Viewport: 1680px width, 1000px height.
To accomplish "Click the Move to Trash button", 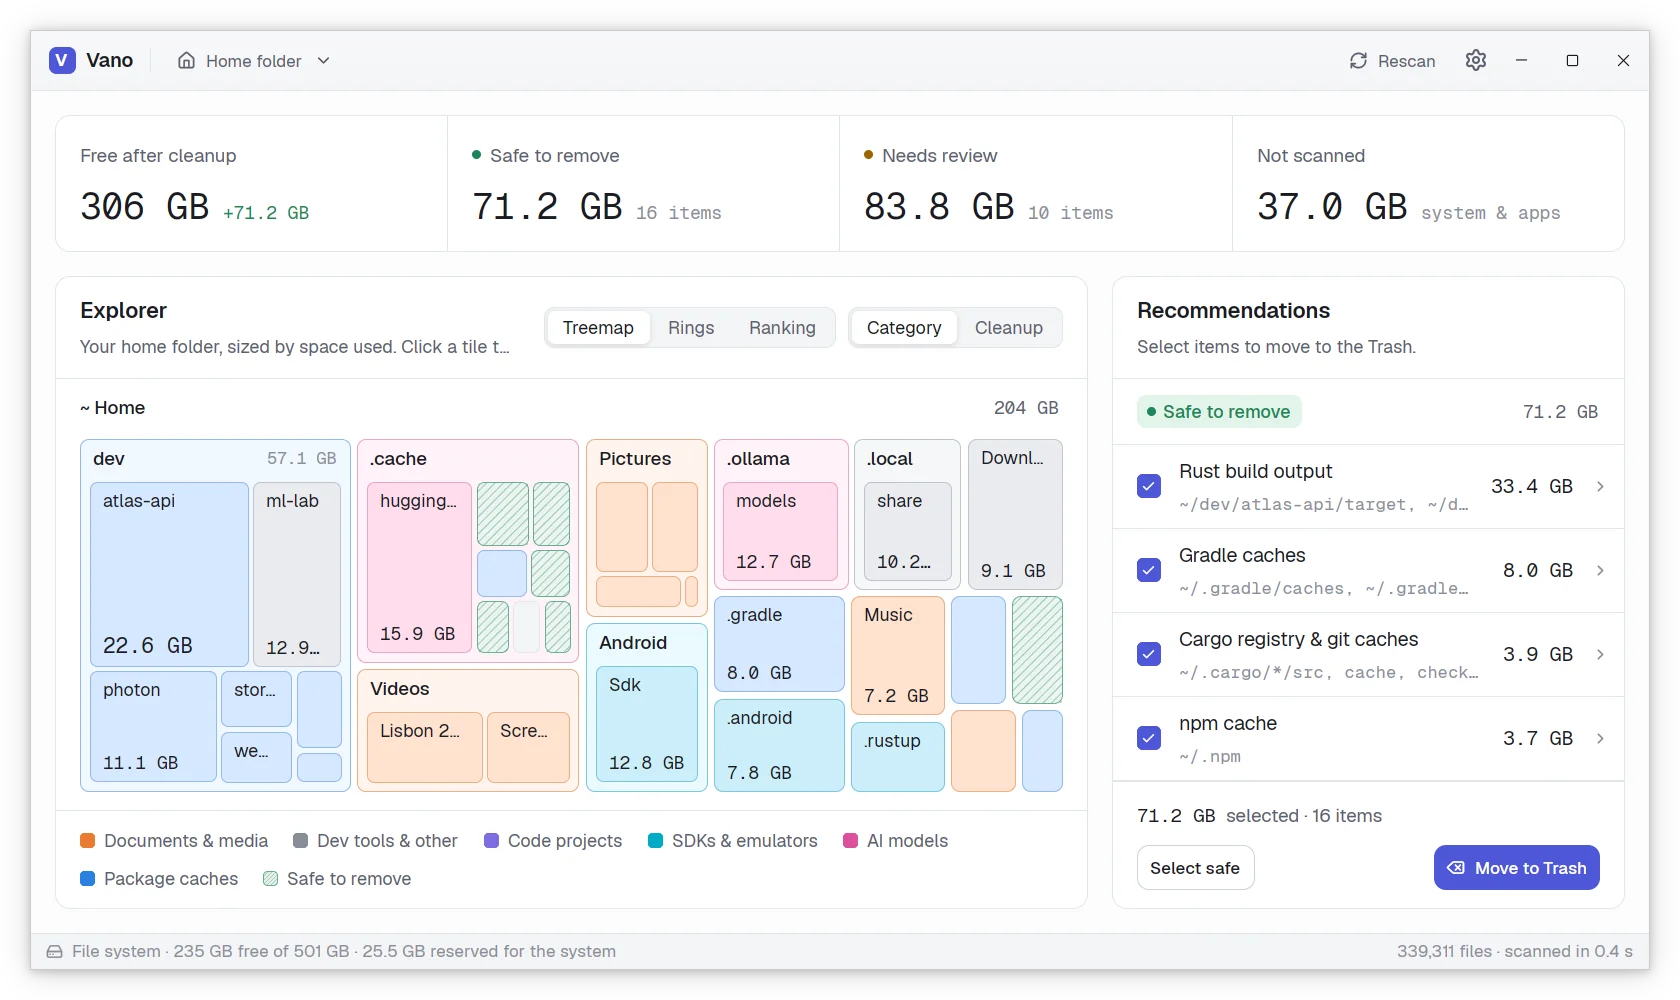I will tap(1516, 868).
